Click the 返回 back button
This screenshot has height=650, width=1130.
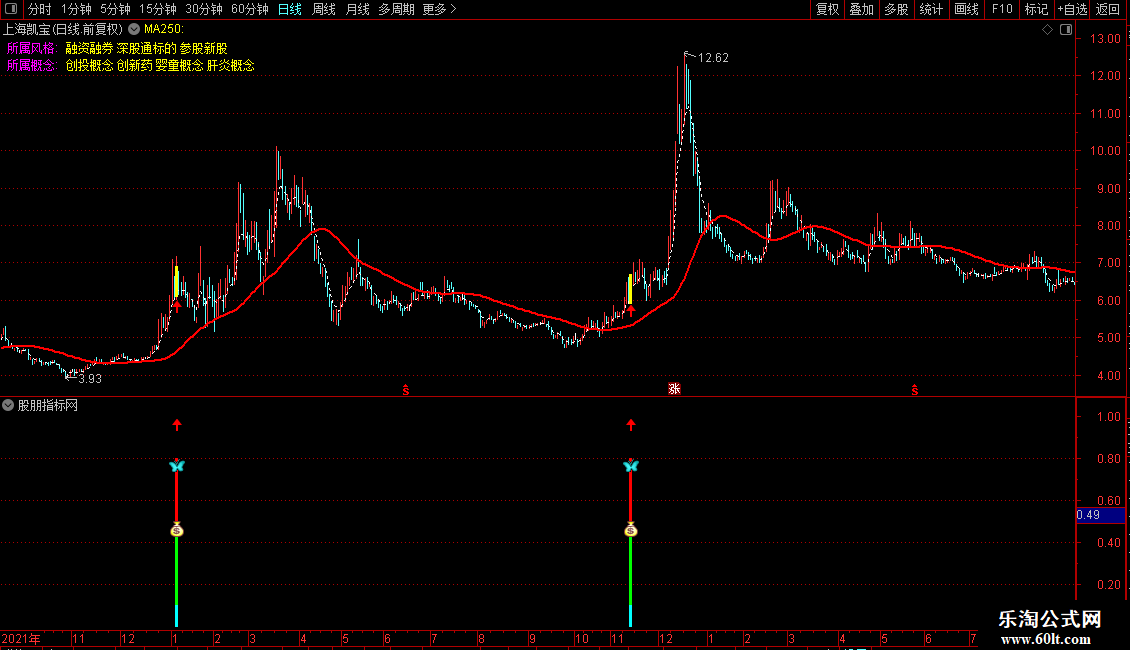click(x=1108, y=9)
